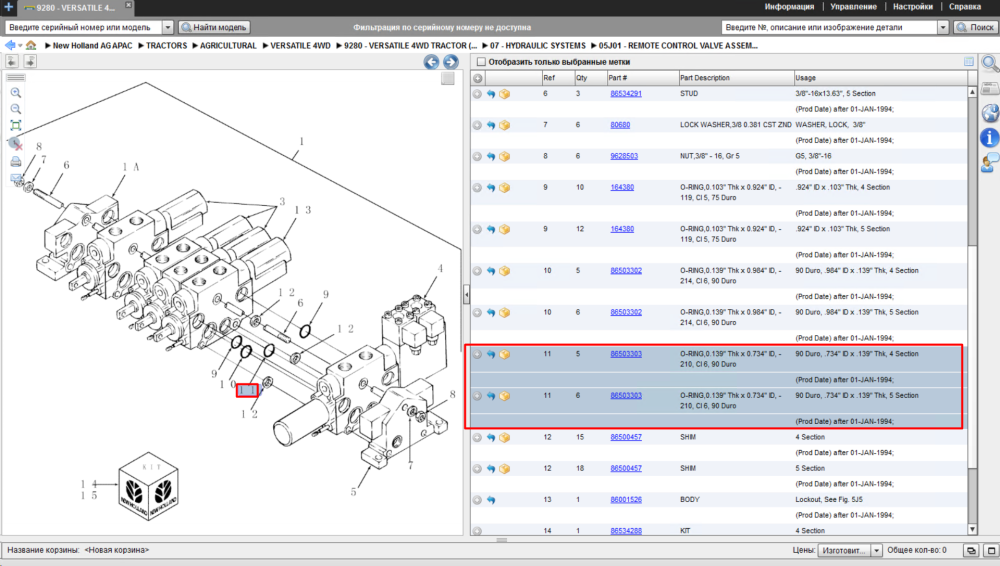
Task: Focus the serial number or model input field
Action: point(84,27)
